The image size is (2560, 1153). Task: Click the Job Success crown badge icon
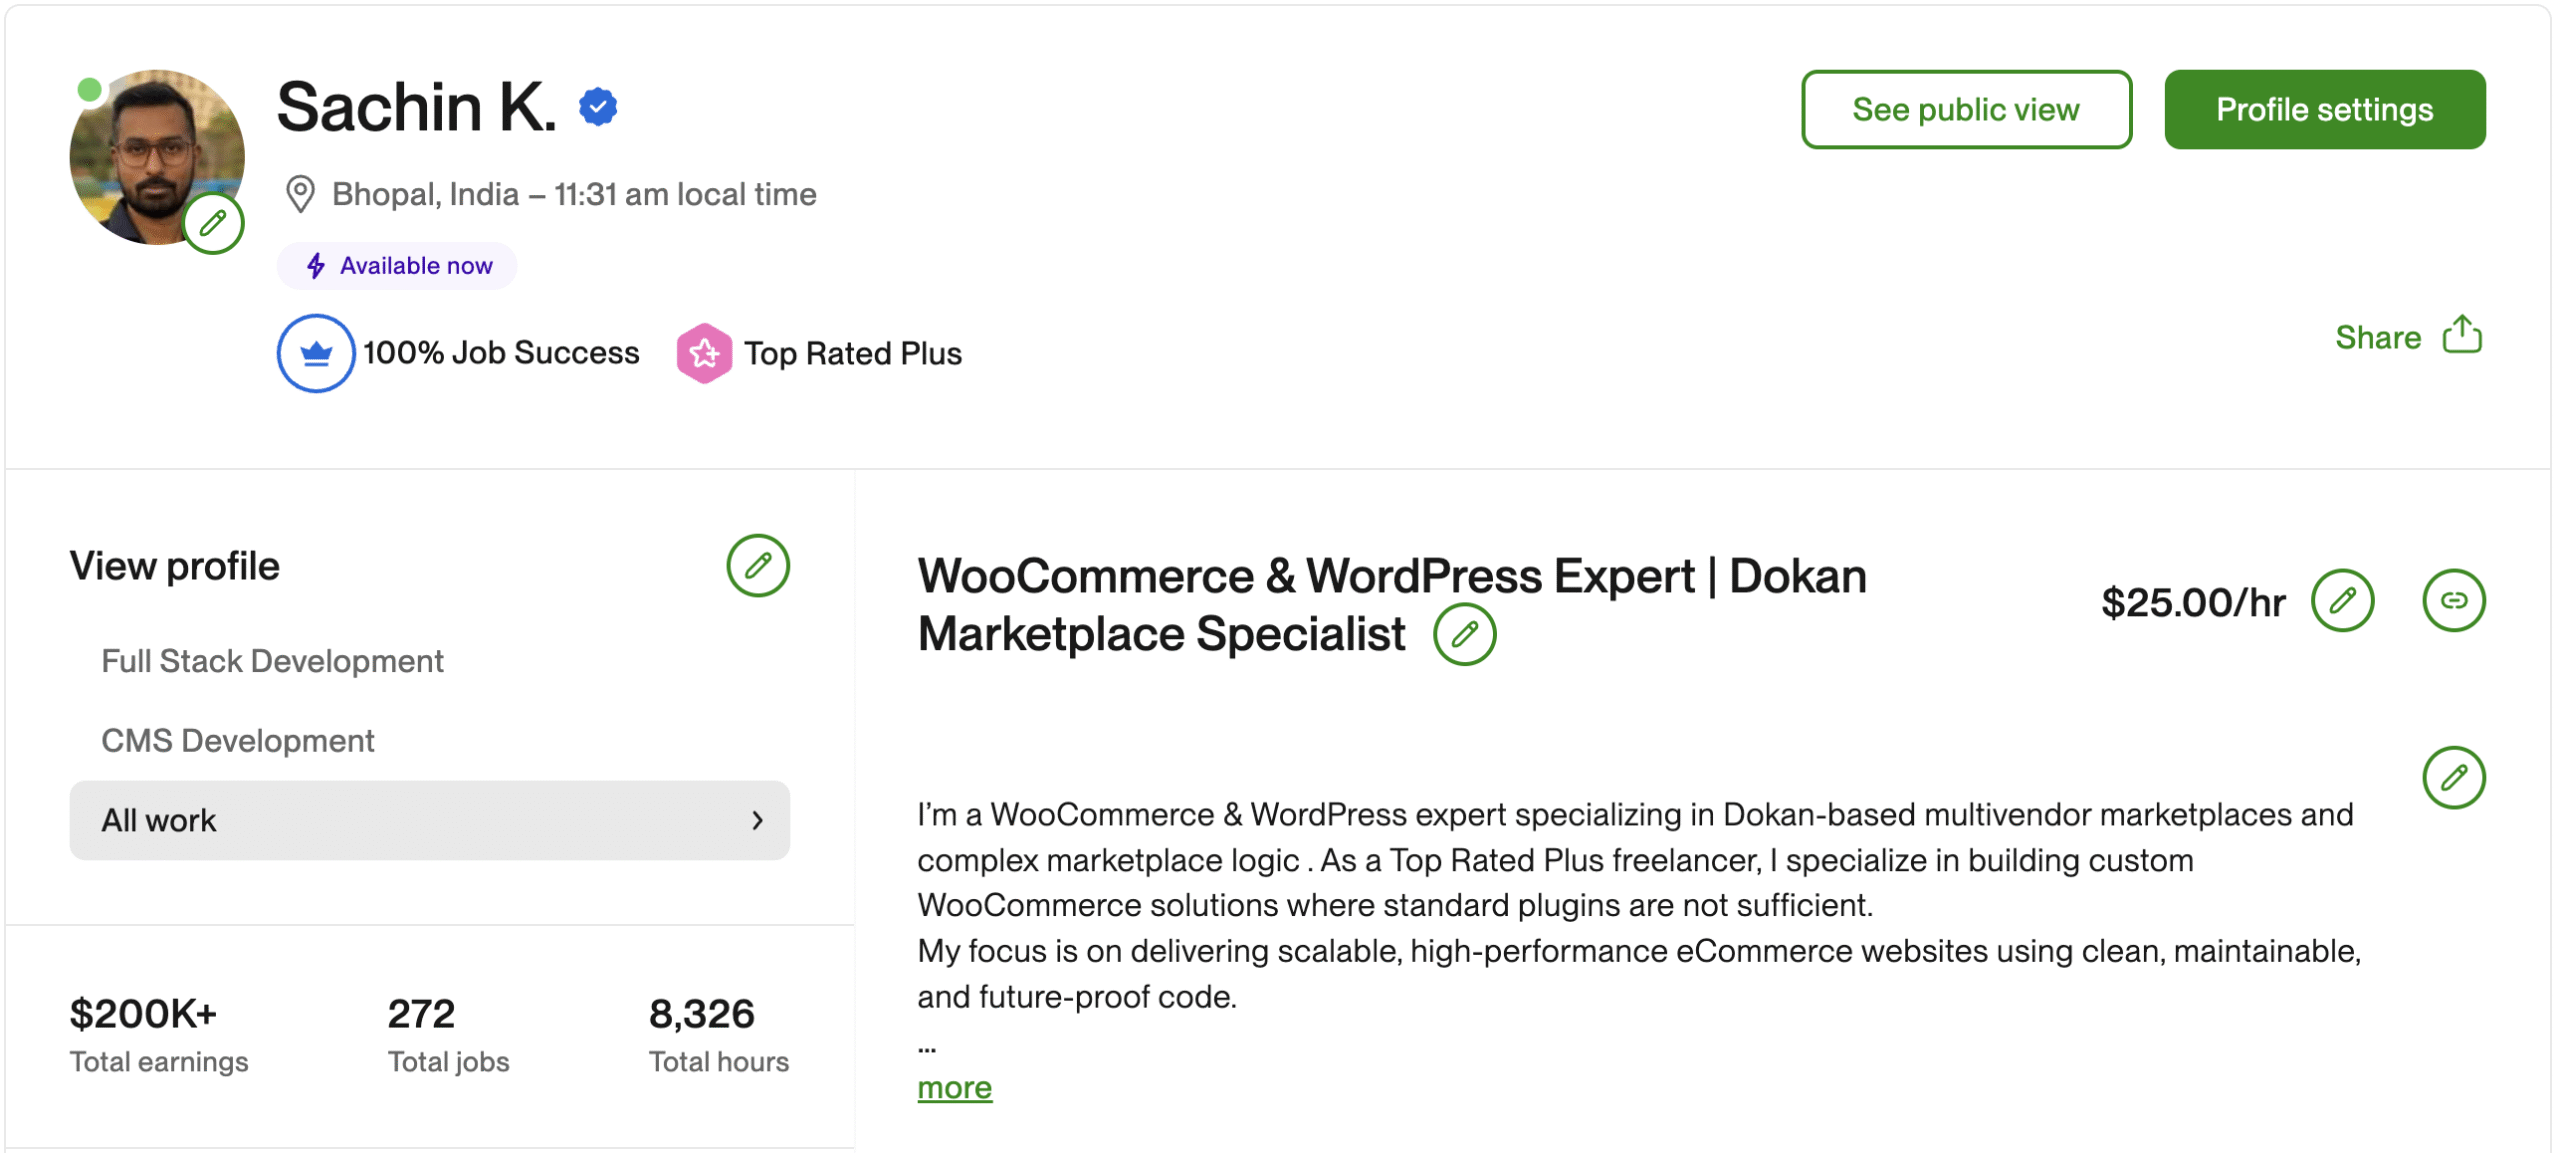pyautogui.click(x=316, y=353)
